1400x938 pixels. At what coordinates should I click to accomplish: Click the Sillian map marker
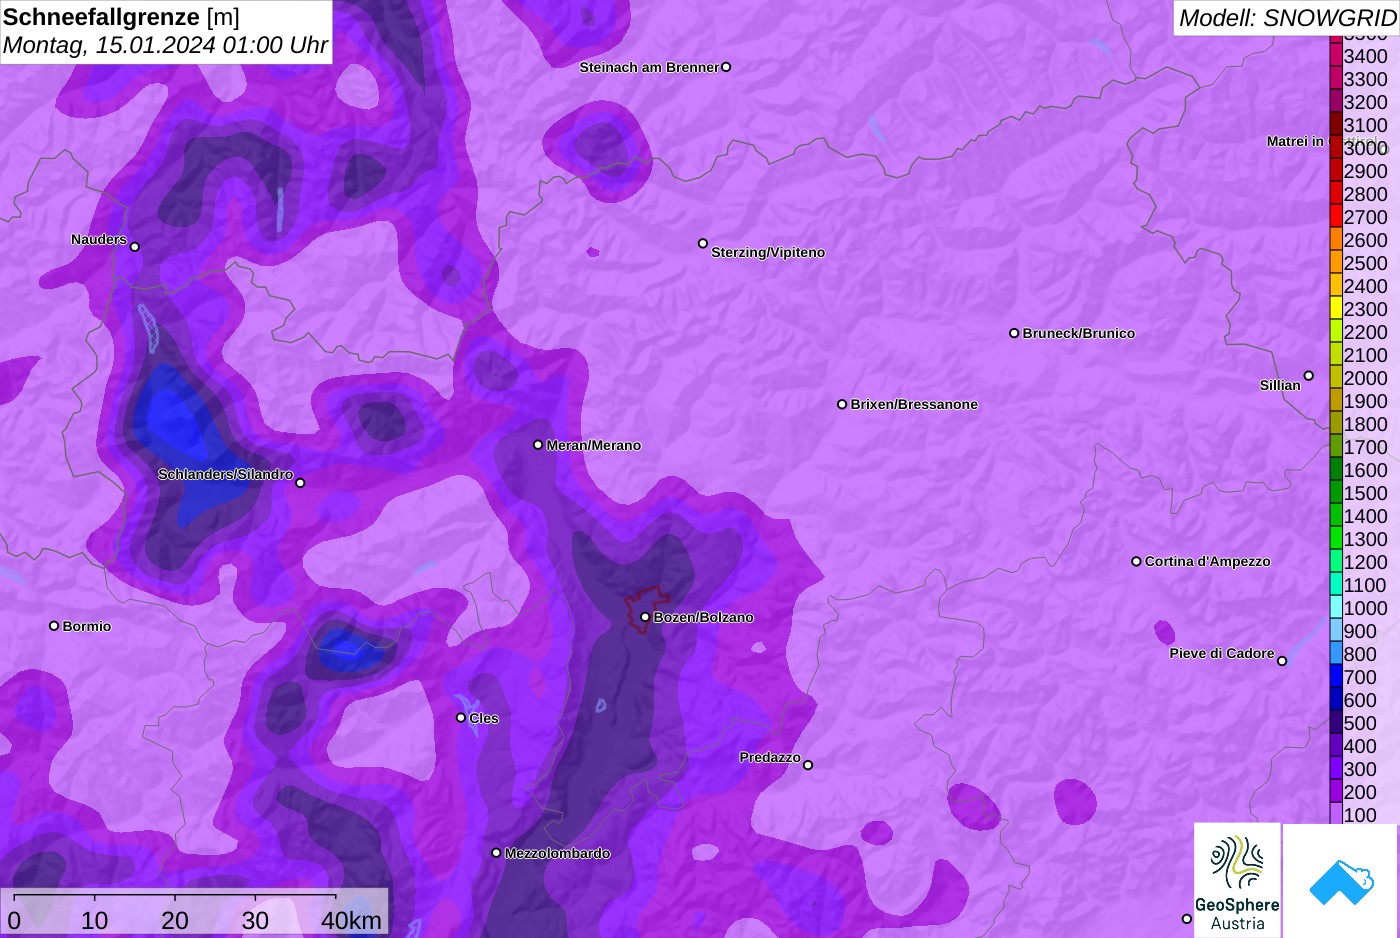1308,376
